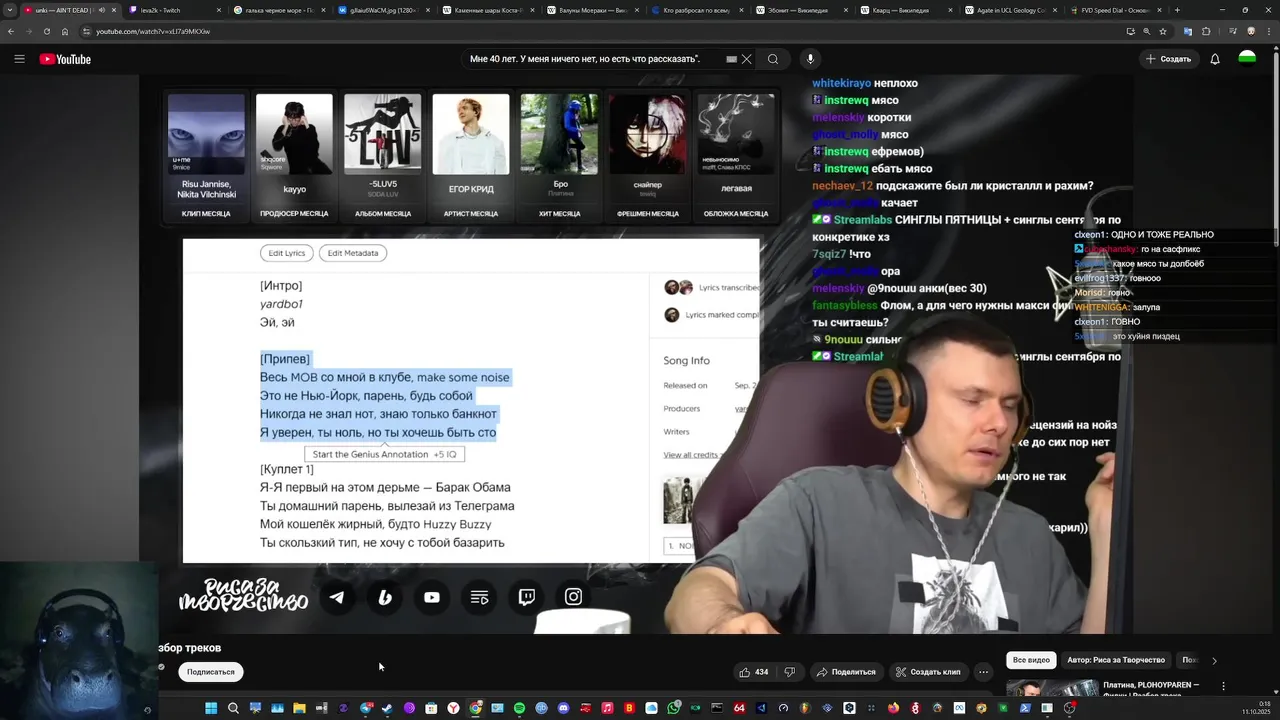Open options menu for 'Платина, PLOHOYPAREN' video
1280x720 pixels.
point(1223,686)
